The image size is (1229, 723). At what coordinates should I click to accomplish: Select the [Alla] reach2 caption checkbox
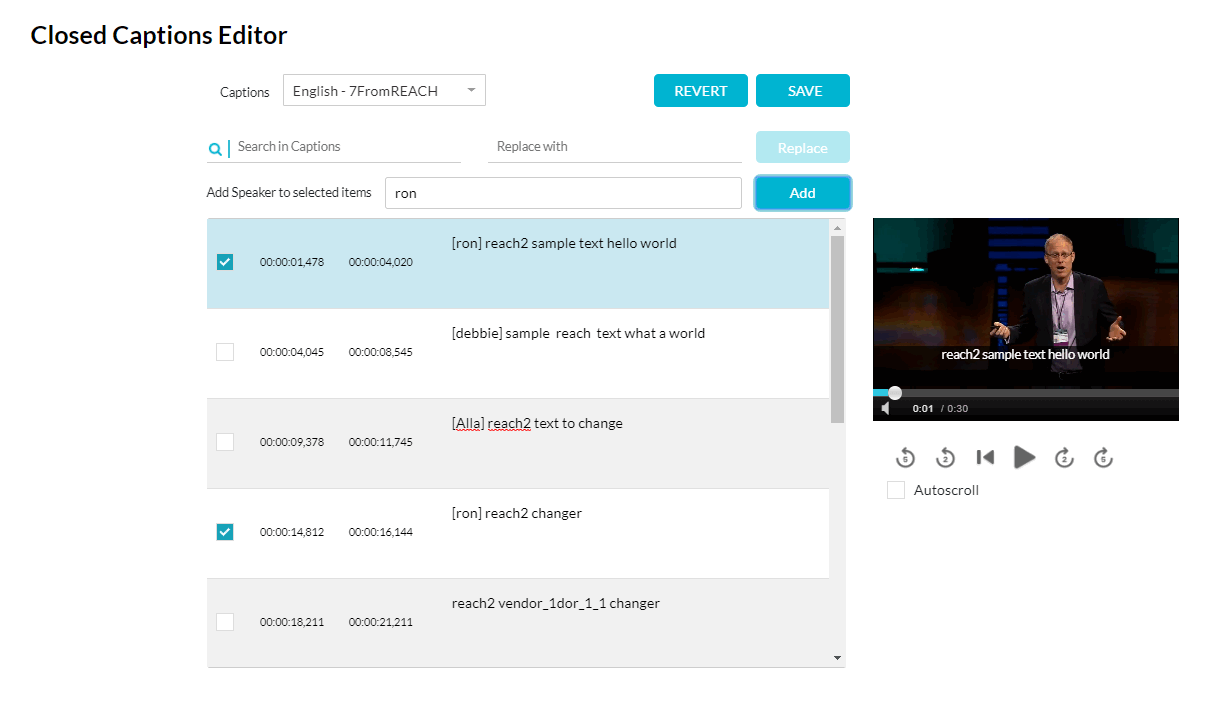[x=225, y=442]
